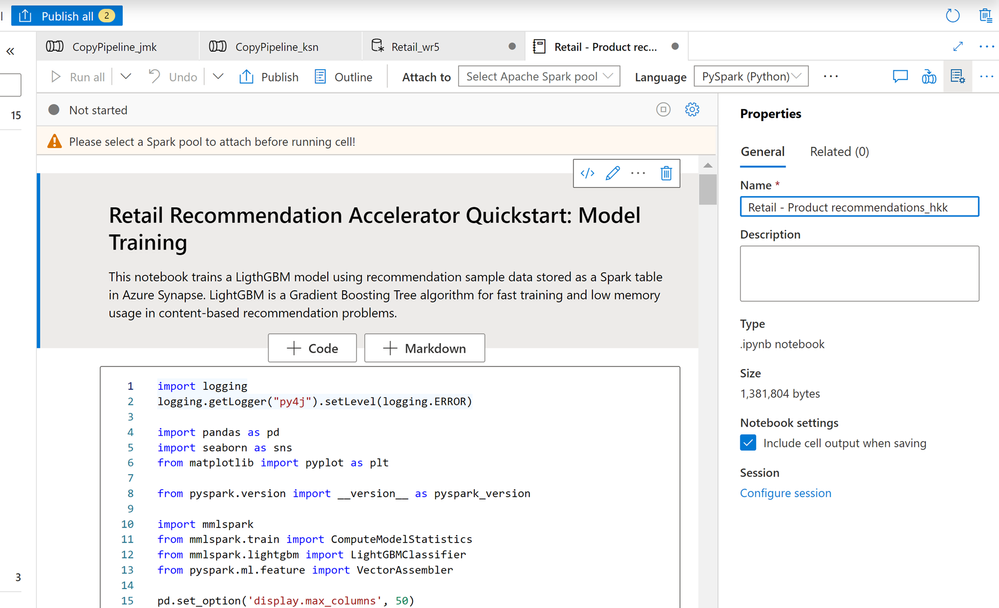Viewport: 999px width, 608px height.
Task: Toggle the Properties panel icon
Action: [x=958, y=76]
